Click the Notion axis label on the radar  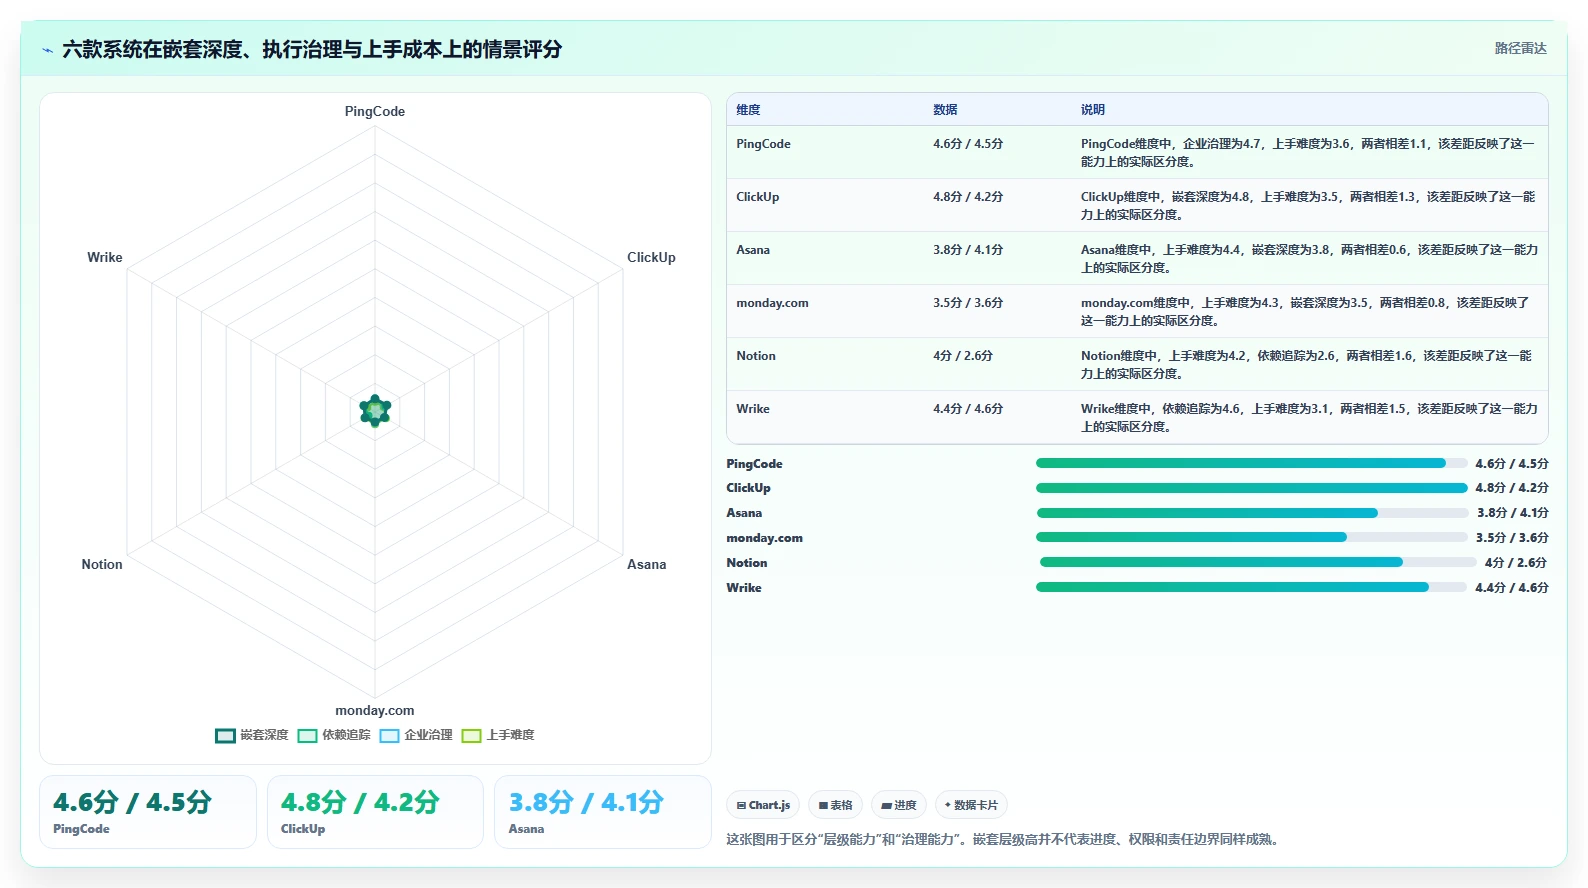coord(102,564)
